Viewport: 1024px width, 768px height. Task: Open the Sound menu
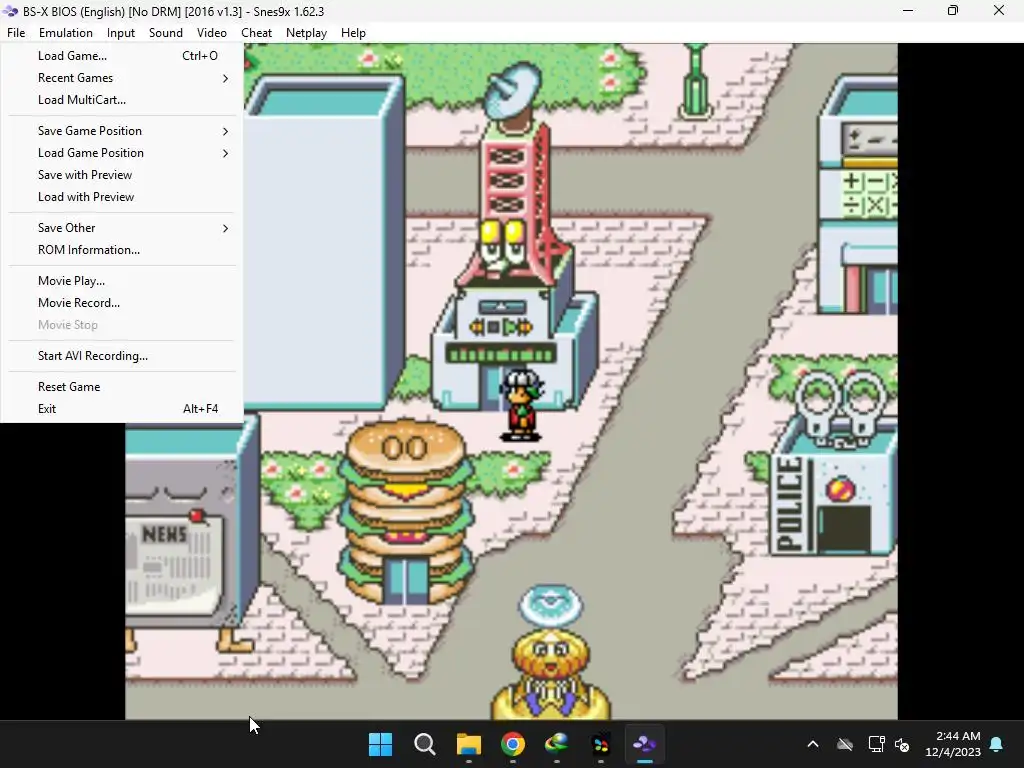166,33
